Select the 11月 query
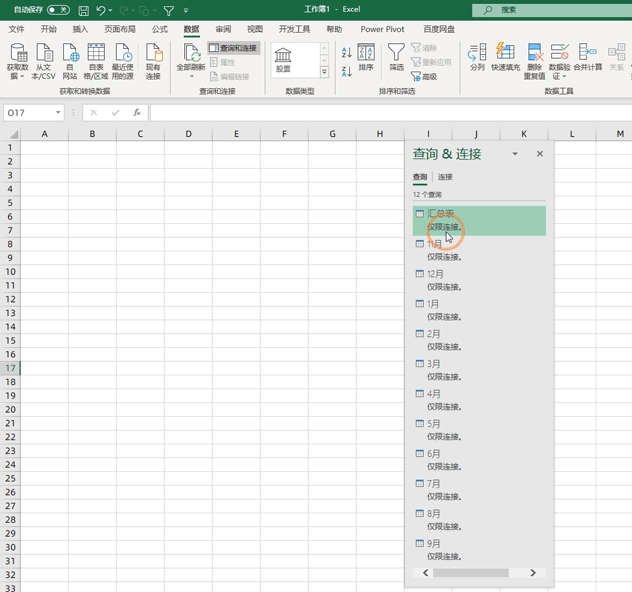 (x=479, y=250)
